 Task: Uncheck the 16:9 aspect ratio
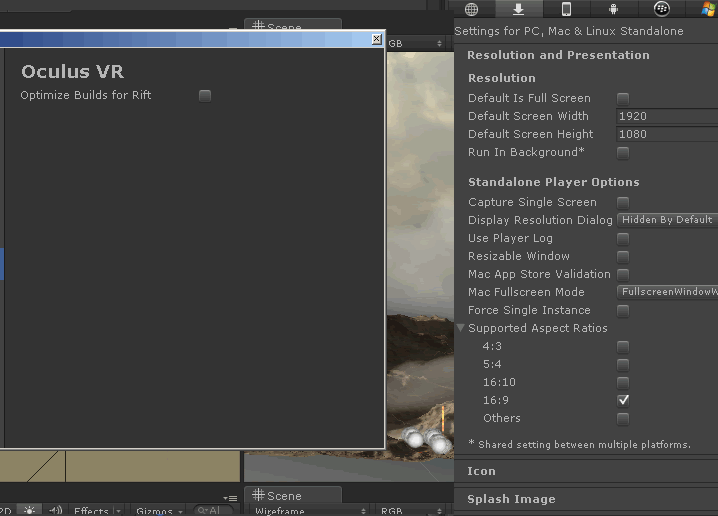point(623,400)
